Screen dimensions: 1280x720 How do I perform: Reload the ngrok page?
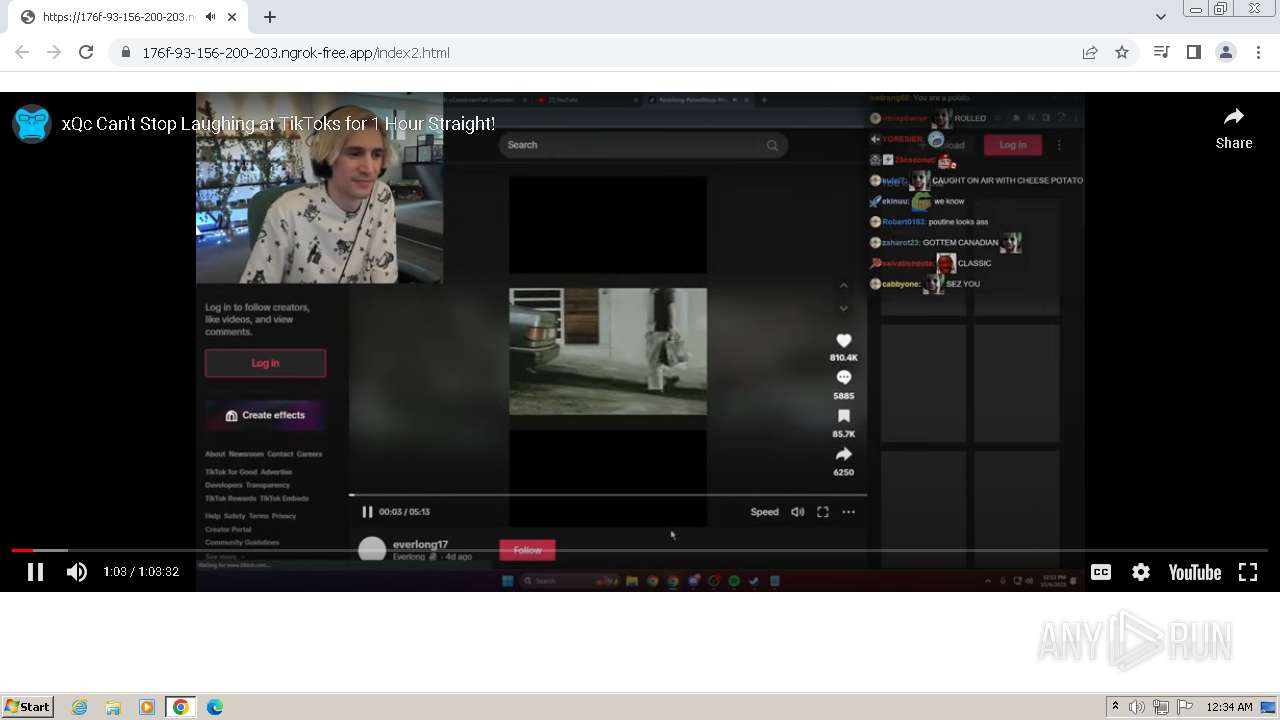pyautogui.click(x=86, y=52)
